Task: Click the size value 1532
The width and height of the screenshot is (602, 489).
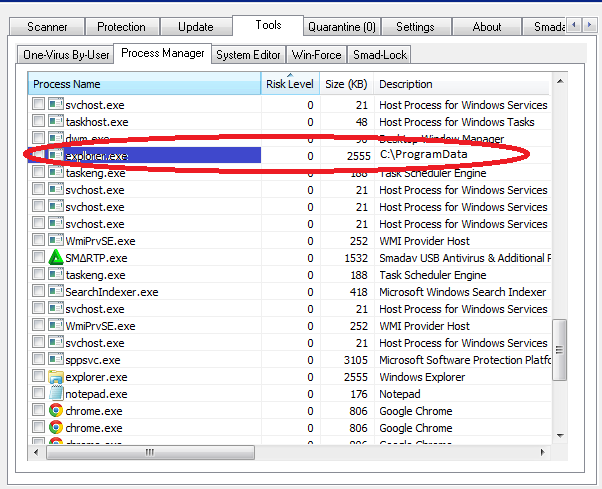Action: [x=356, y=258]
